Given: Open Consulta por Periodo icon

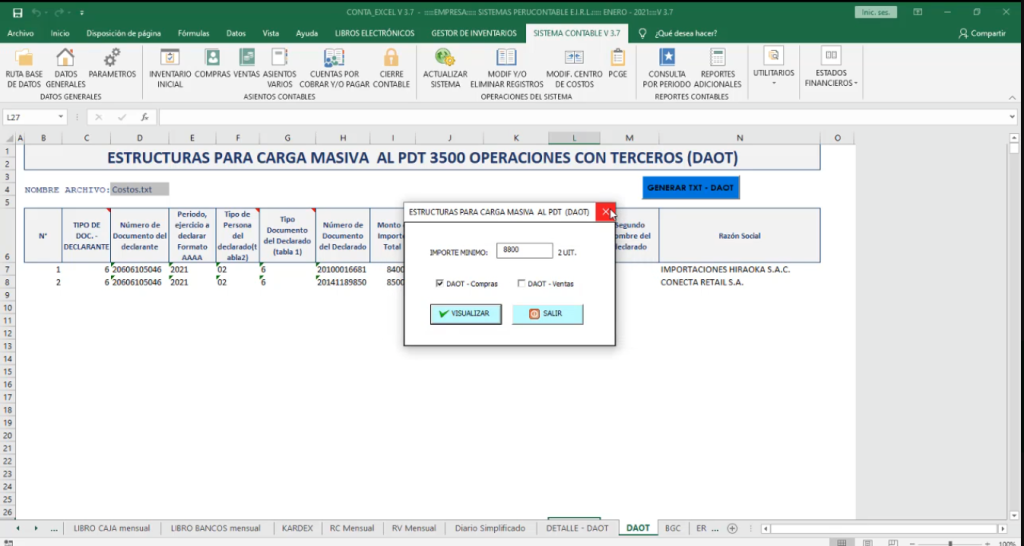Looking at the screenshot, I should 667,57.
